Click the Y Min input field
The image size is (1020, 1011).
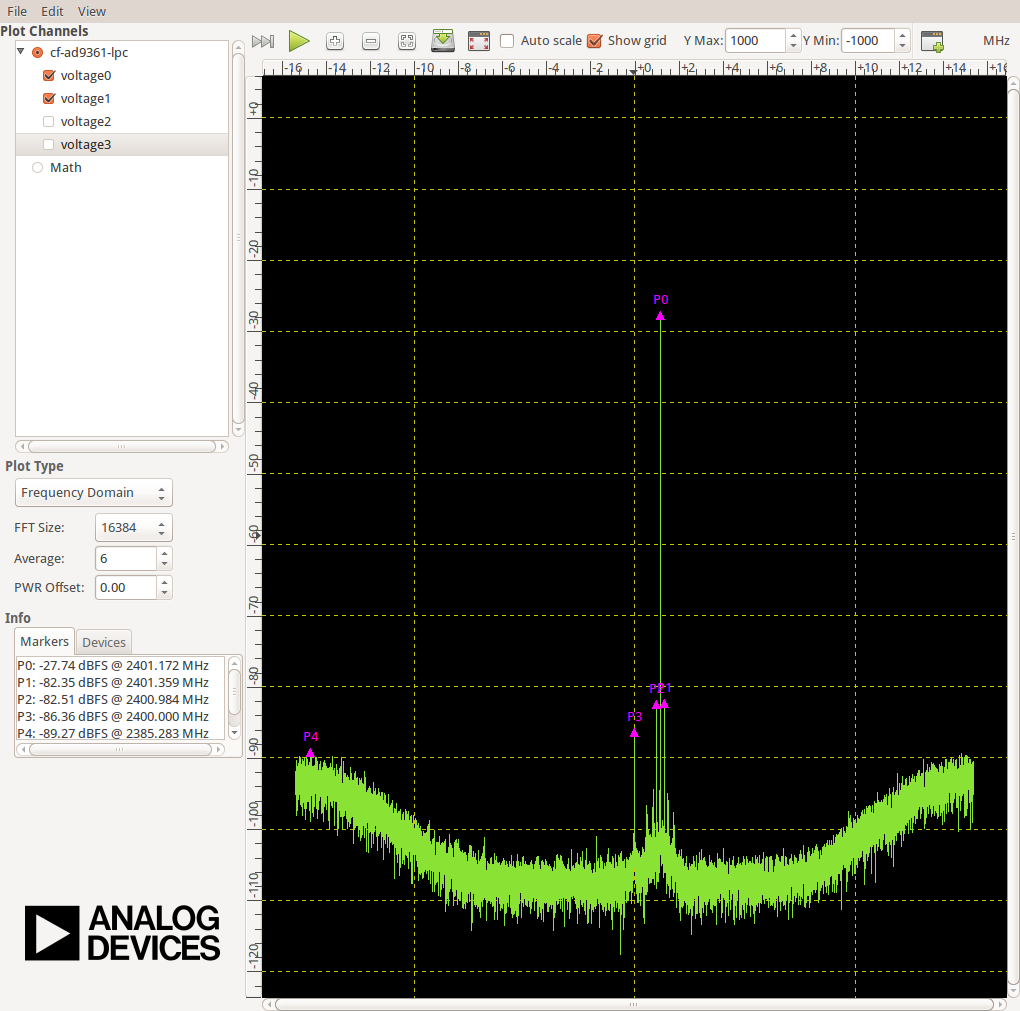[868, 41]
